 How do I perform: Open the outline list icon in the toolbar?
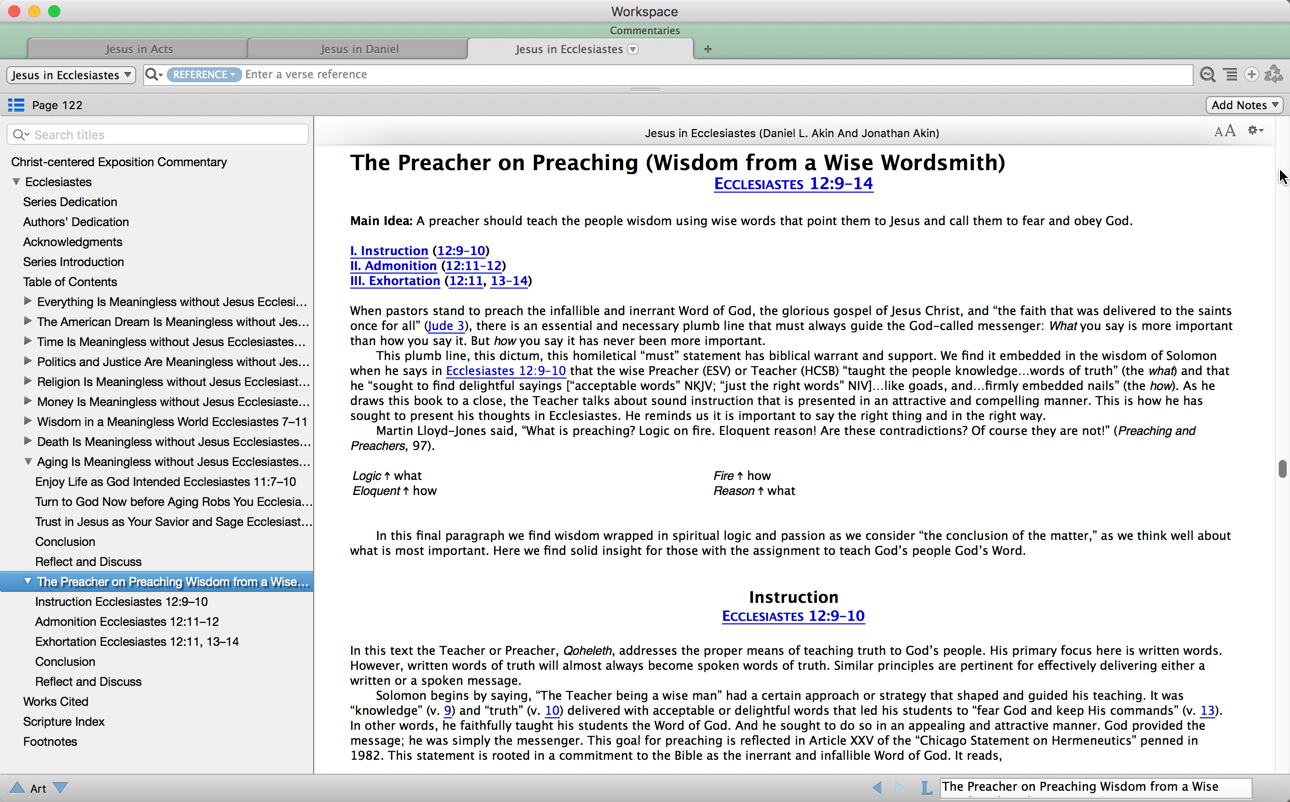click(1230, 75)
